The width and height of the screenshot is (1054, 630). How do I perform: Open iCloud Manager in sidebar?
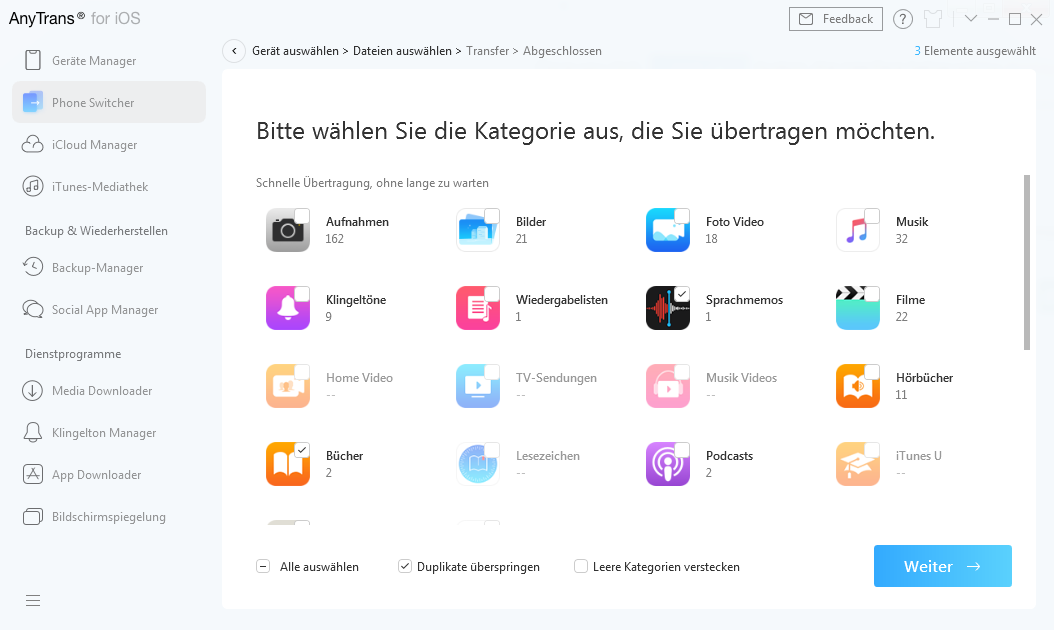pos(109,145)
